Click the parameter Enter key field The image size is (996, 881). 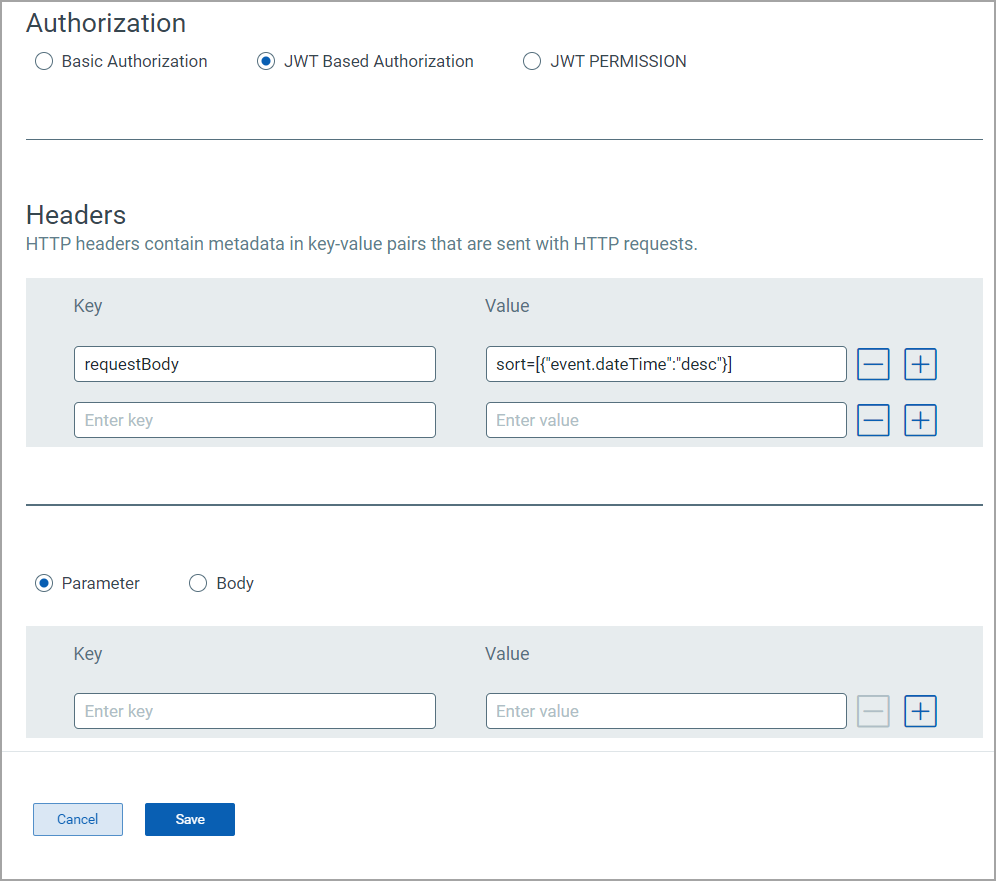pyautogui.click(x=255, y=711)
